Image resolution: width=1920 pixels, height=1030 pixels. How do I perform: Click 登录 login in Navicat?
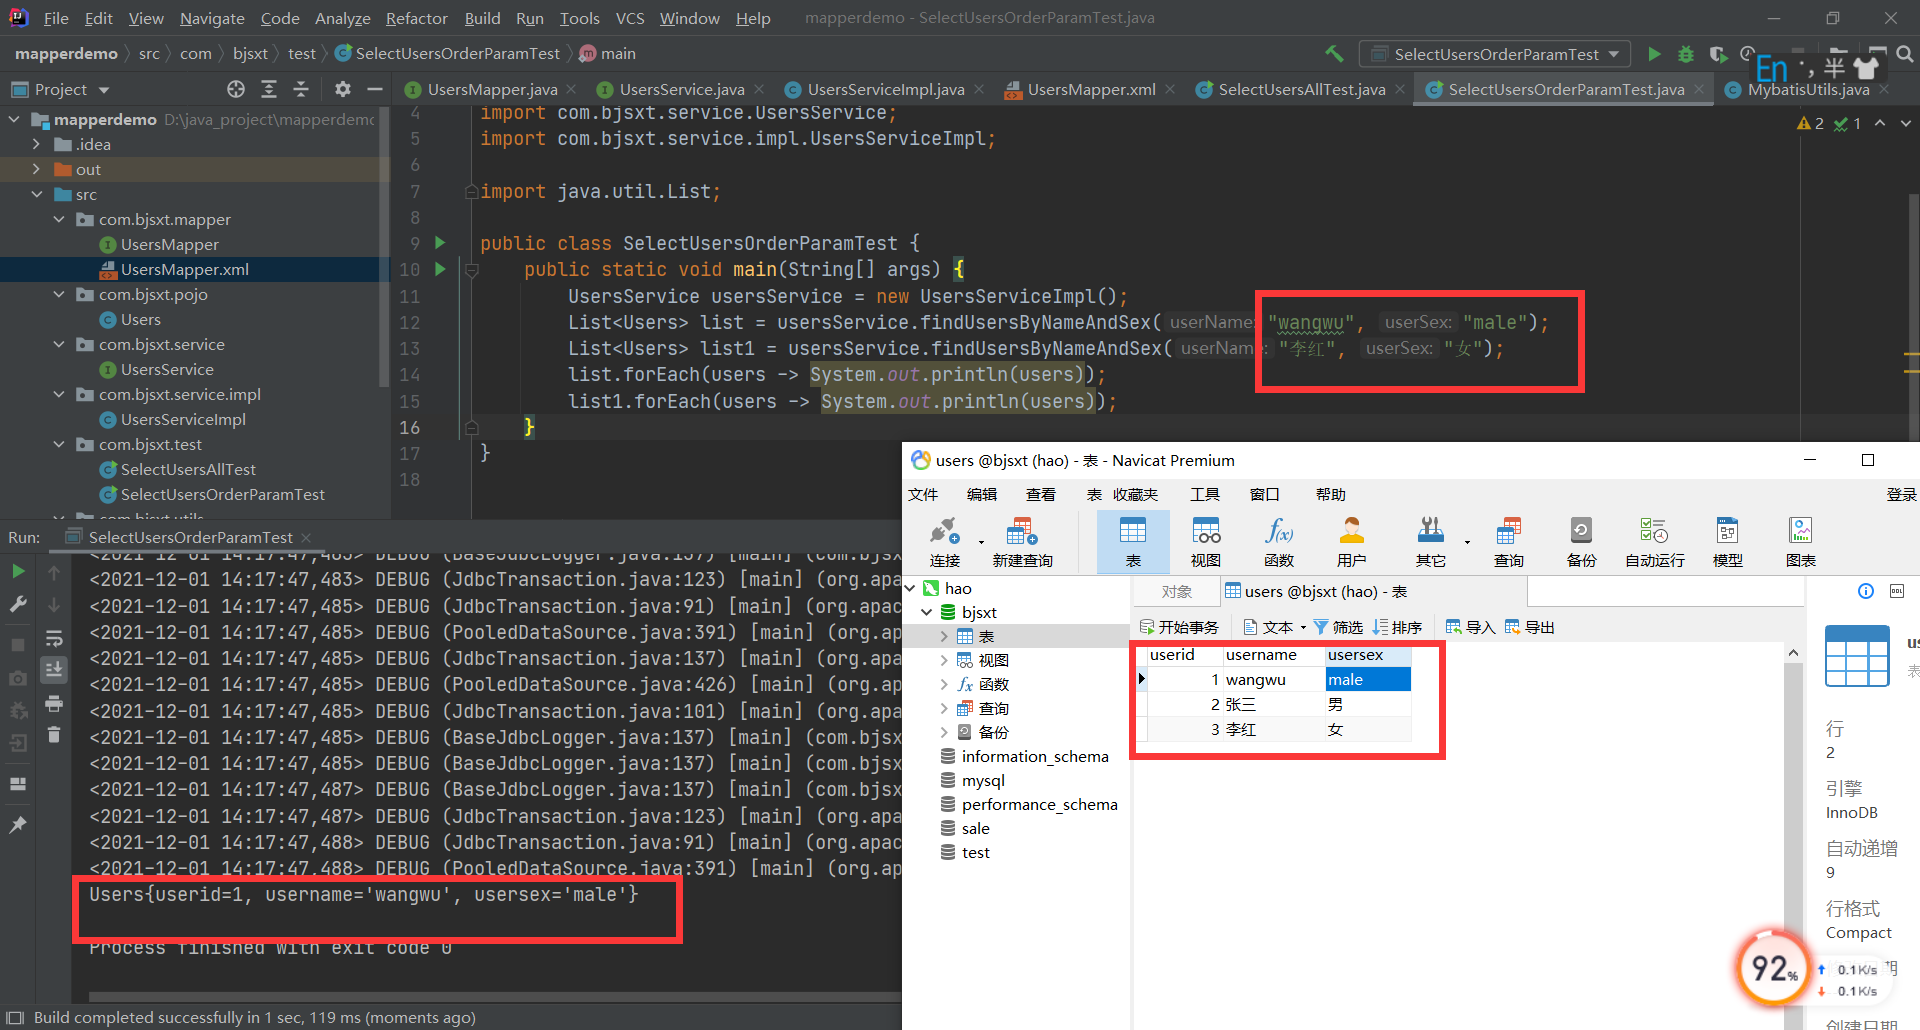coord(1901,494)
